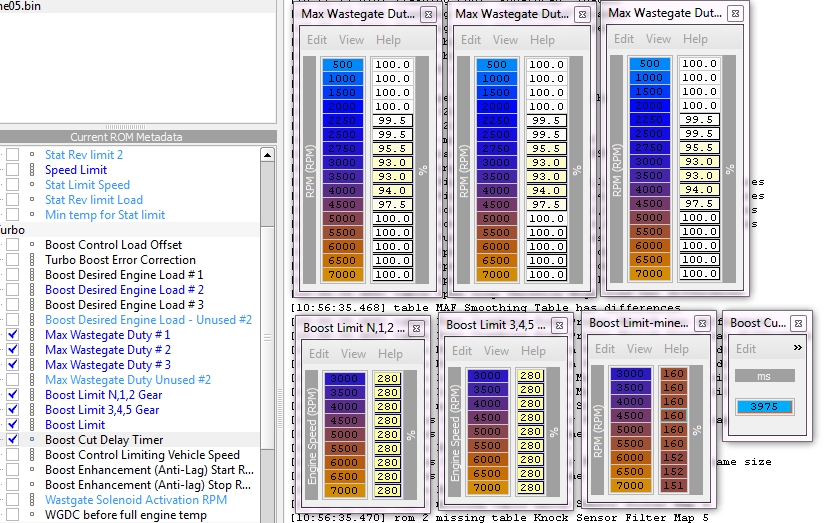Screen dimensions: 834x523
Task: Close the Boost Cut Delay Timer window
Action: [x=797, y=323]
